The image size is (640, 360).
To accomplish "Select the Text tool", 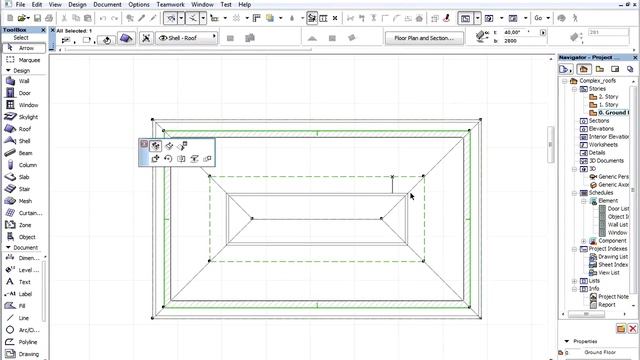I will pyautogui.click(x=23, y=282).
